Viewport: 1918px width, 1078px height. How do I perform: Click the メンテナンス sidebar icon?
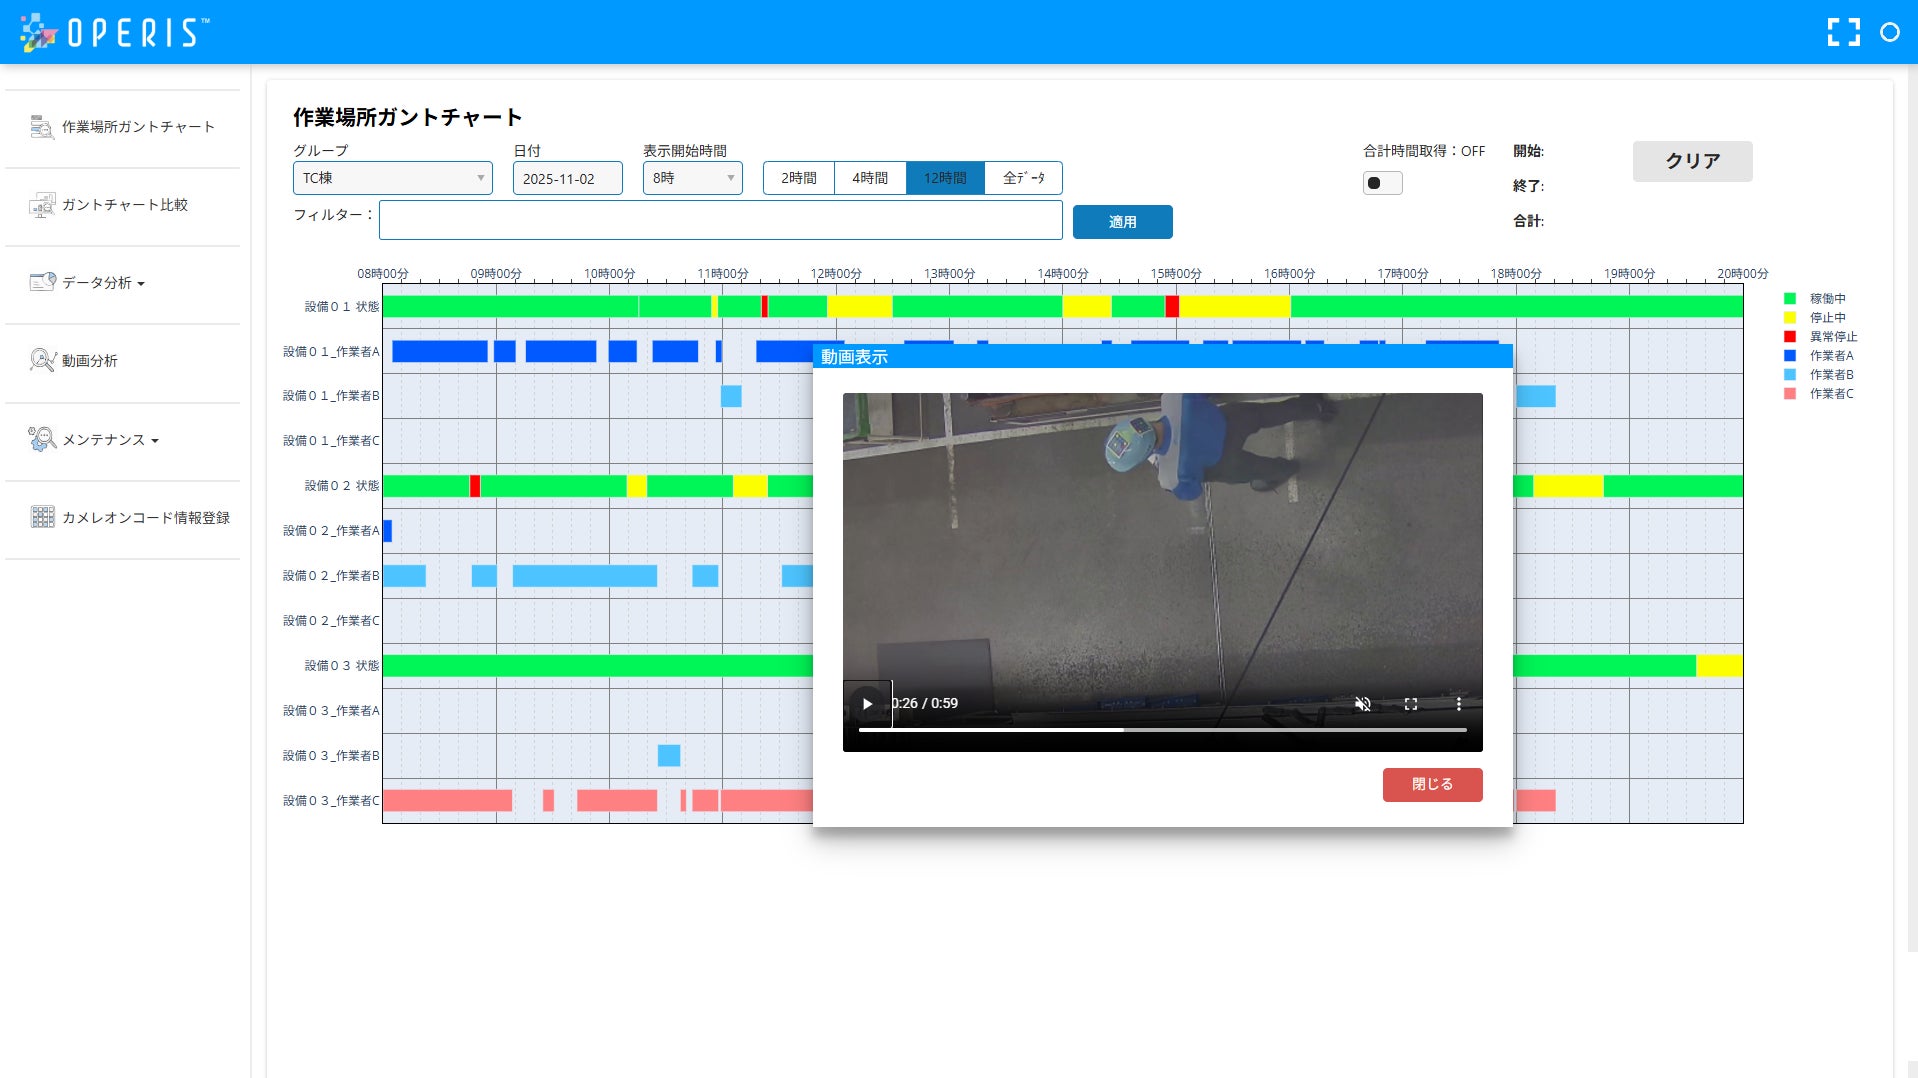coord(42,439)
